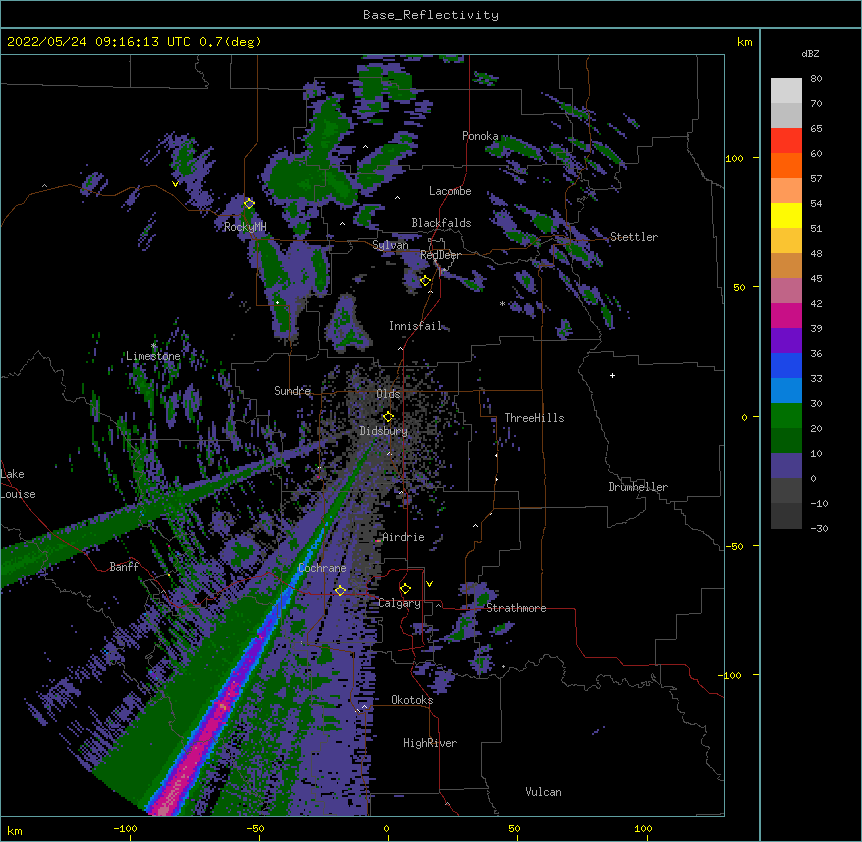Click the Base_Reflectivity title
This screenshot has height=842, width=862.
pyautogui.click(x=431, y=15)
